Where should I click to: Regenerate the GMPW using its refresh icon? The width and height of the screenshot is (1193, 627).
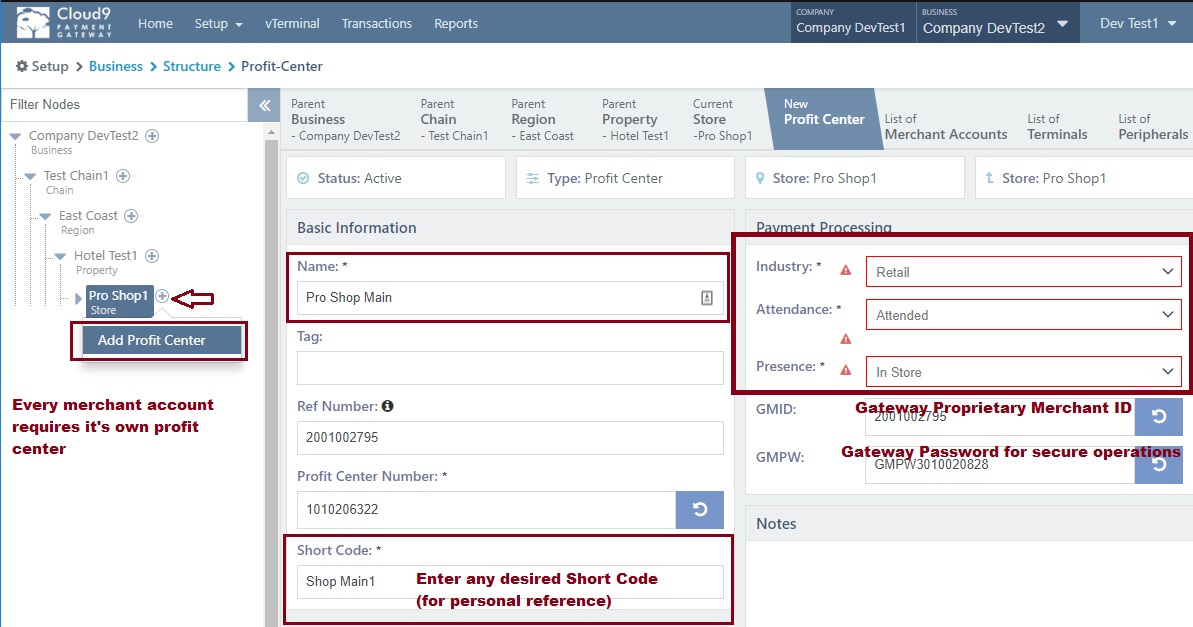[x=1159, y=464]
